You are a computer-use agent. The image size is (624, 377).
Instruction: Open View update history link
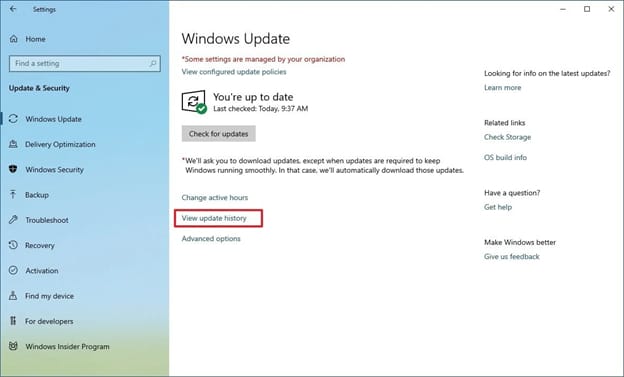tap(214, 218)
